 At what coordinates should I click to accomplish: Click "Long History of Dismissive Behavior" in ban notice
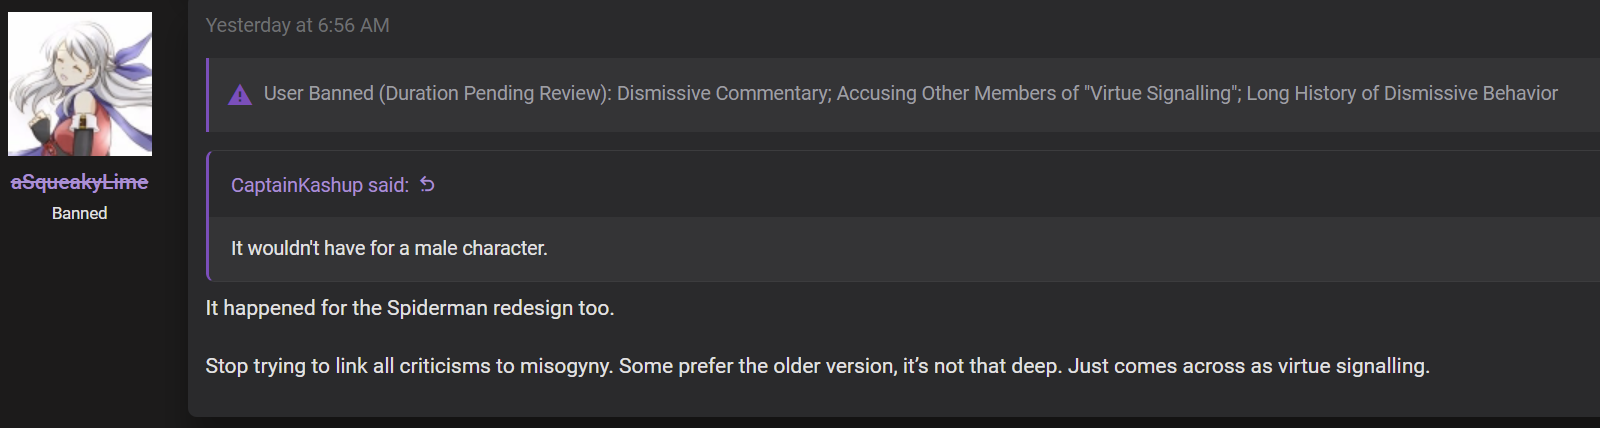(x=1402, y=93)
